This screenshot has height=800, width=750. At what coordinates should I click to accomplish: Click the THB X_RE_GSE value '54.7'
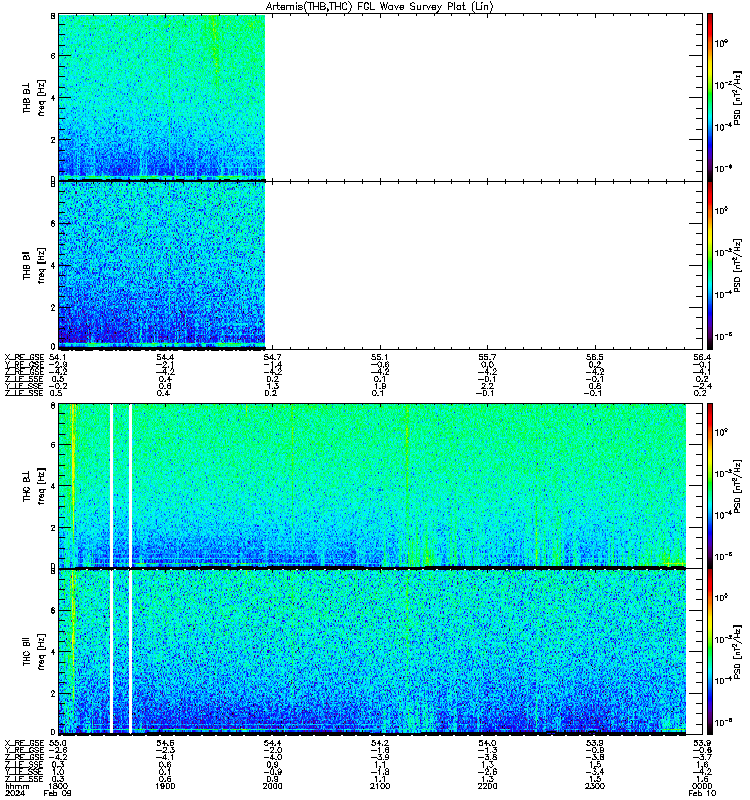[272, 357]
